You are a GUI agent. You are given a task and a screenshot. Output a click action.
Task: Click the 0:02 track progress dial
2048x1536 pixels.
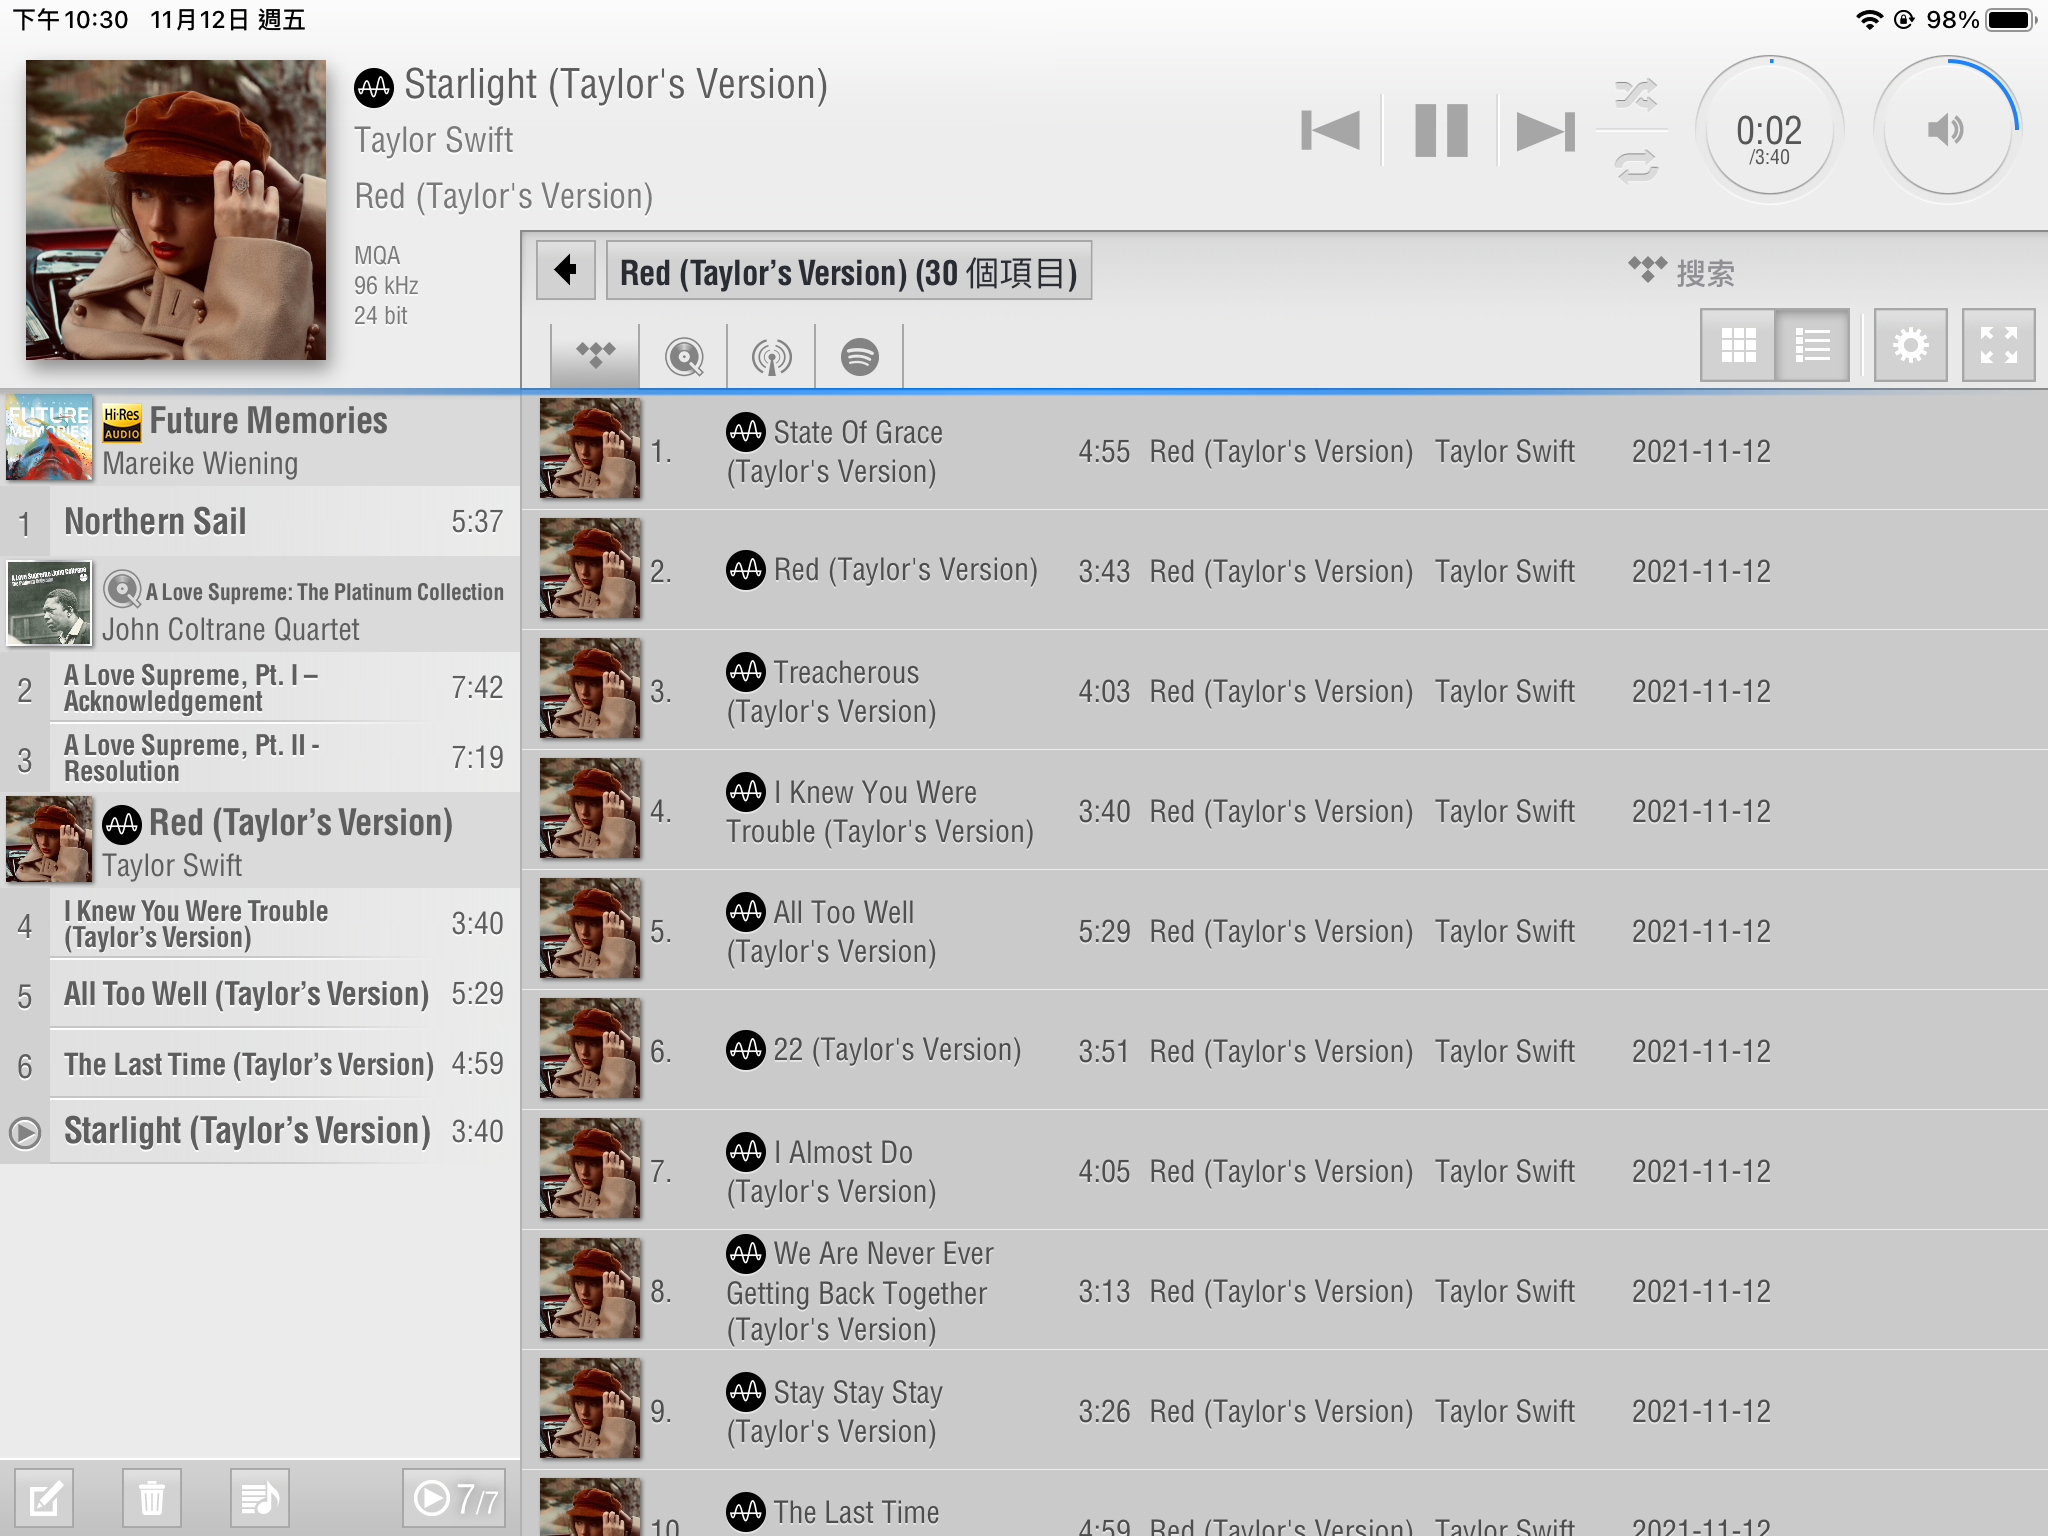tap(1769, 131)
